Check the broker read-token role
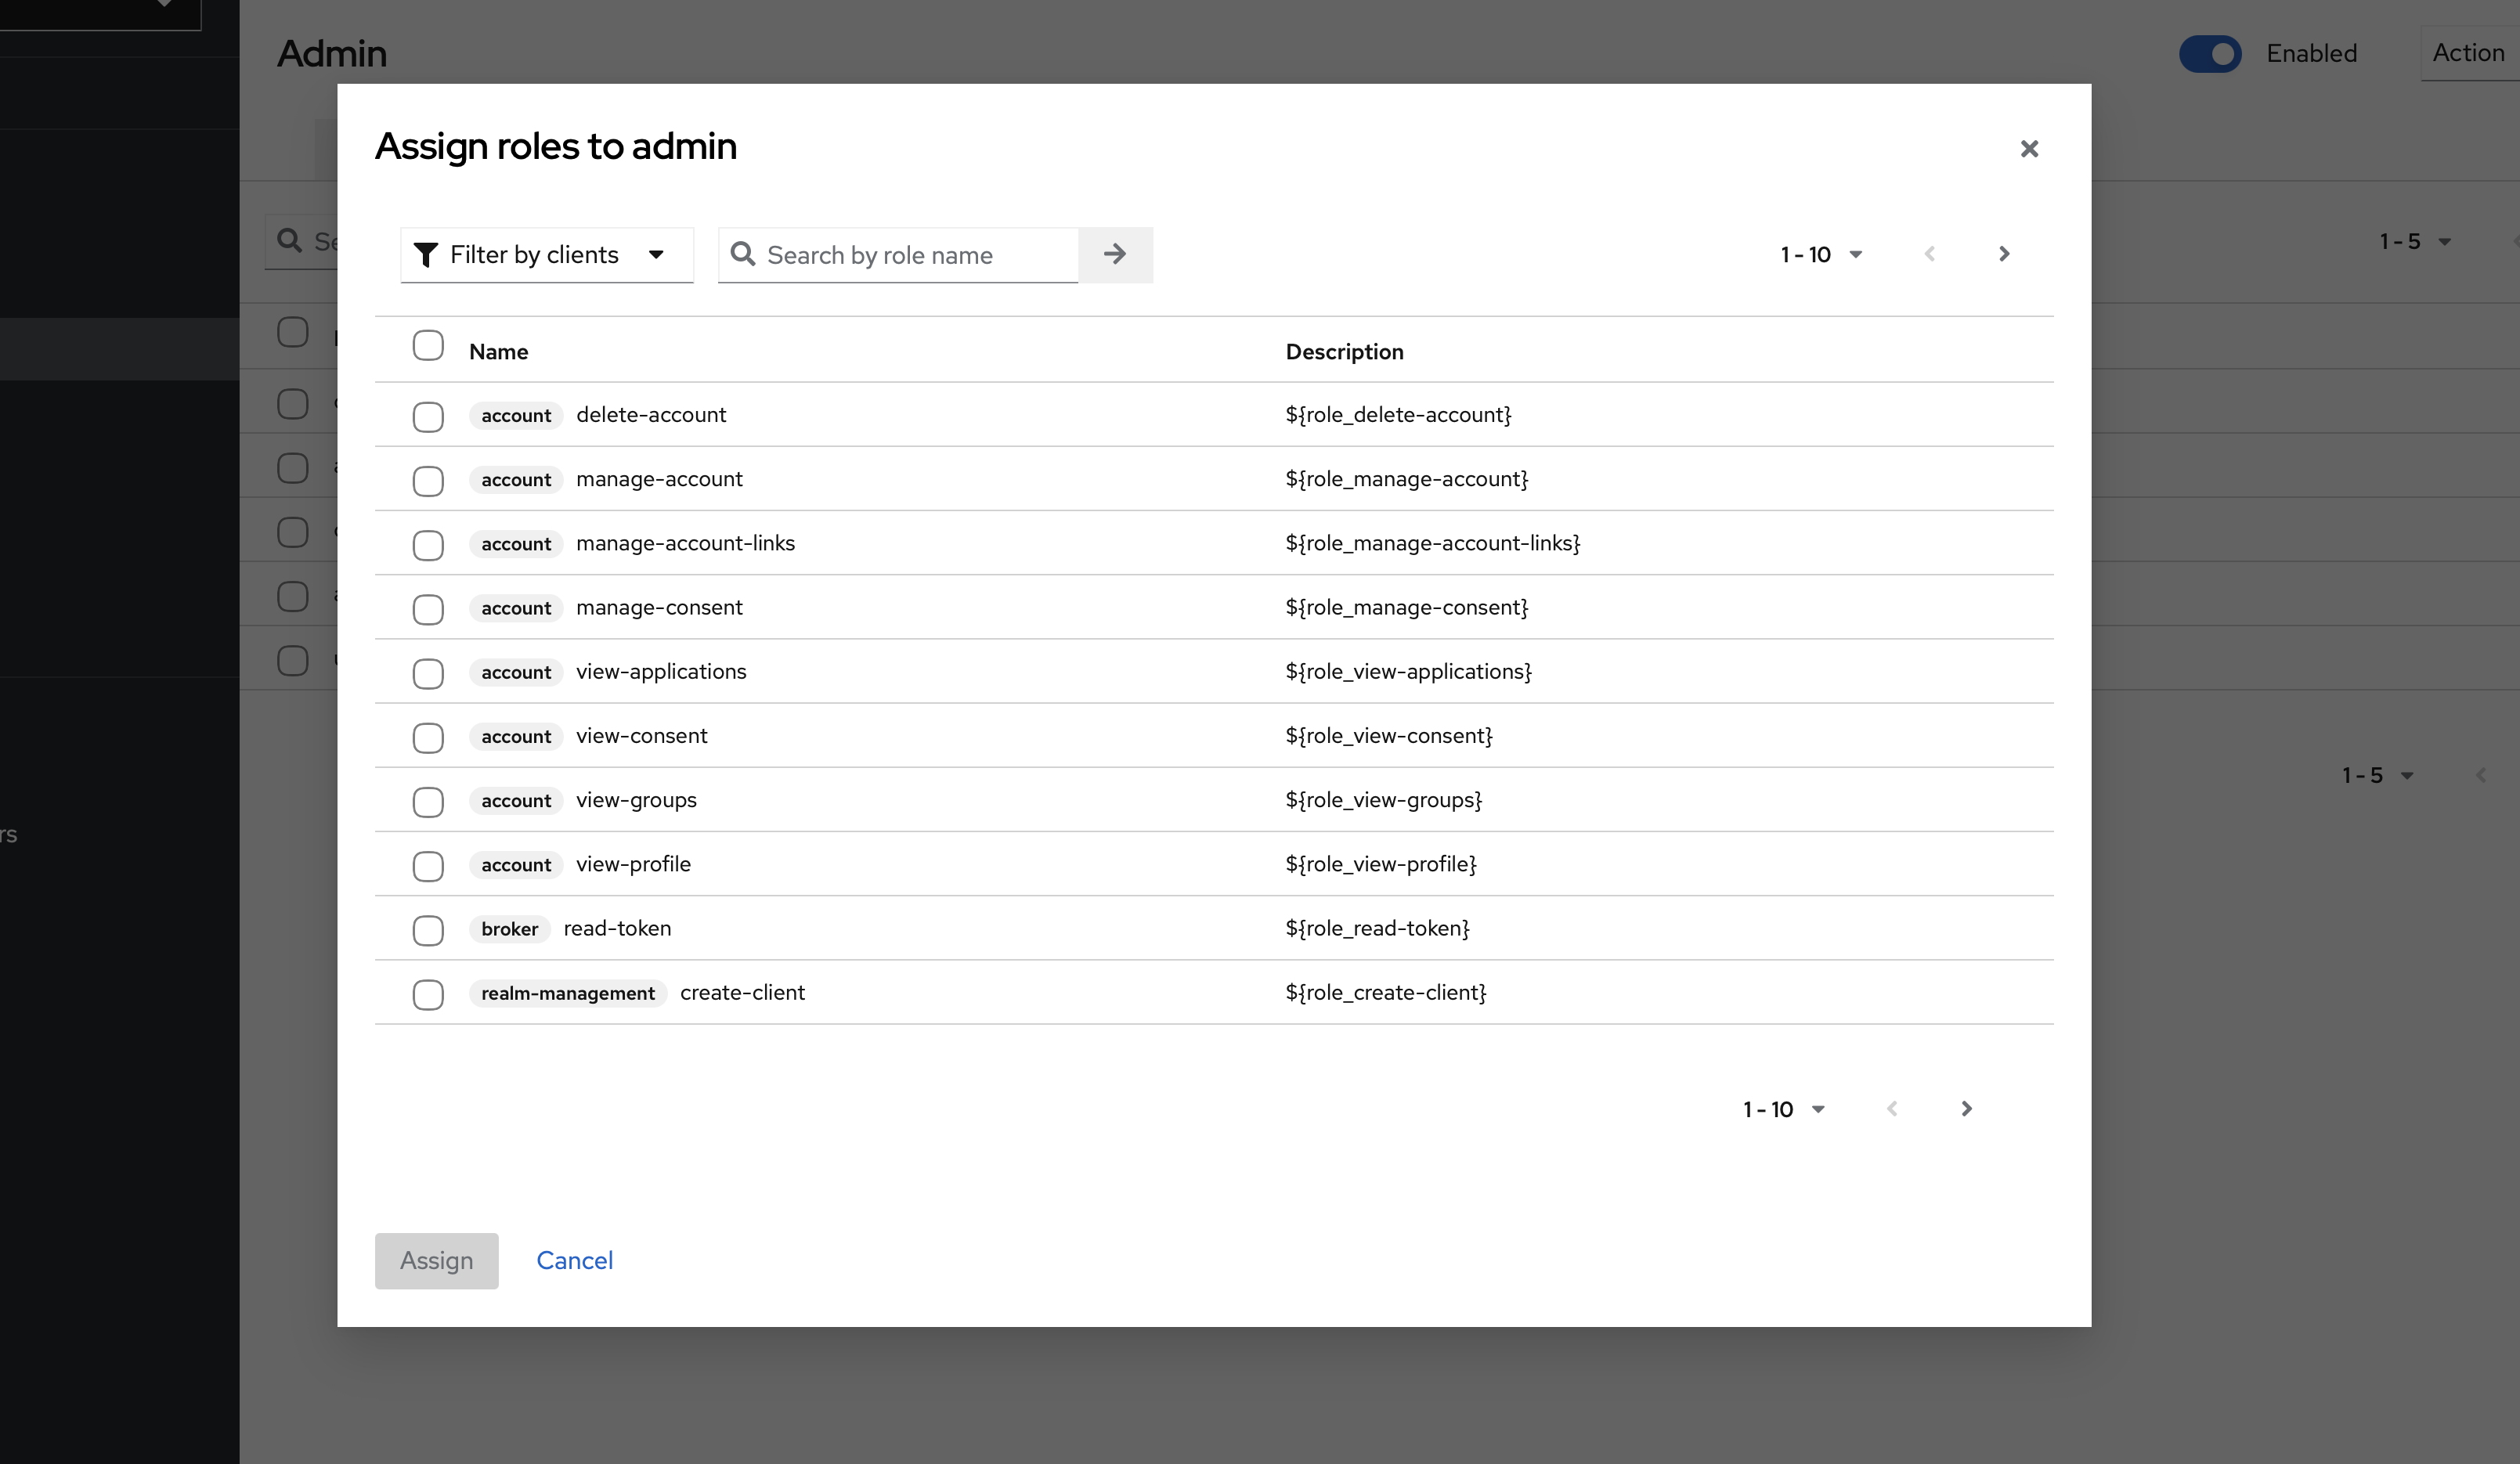The image size is (2520, 1464). [x=428, y=930]
